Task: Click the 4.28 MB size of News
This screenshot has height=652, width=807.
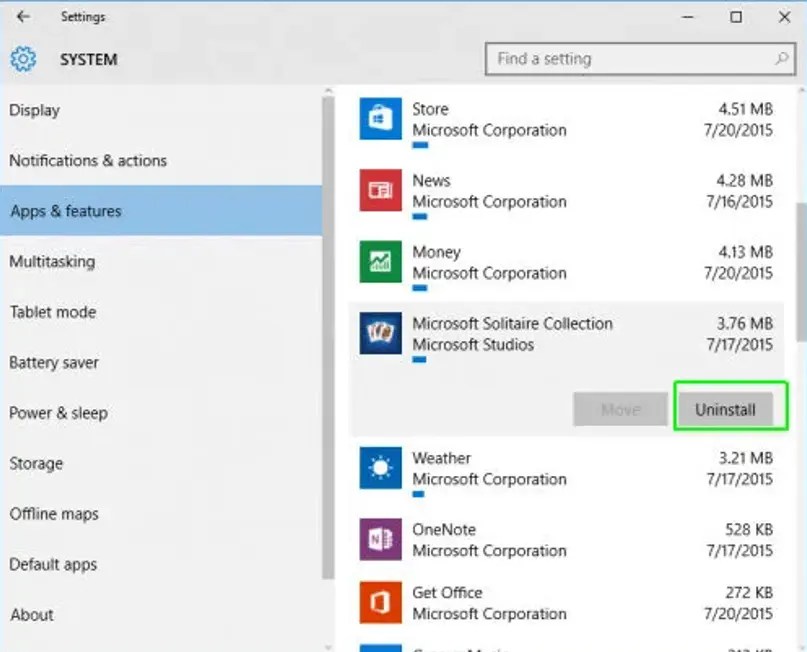Action: pos(745,181)
